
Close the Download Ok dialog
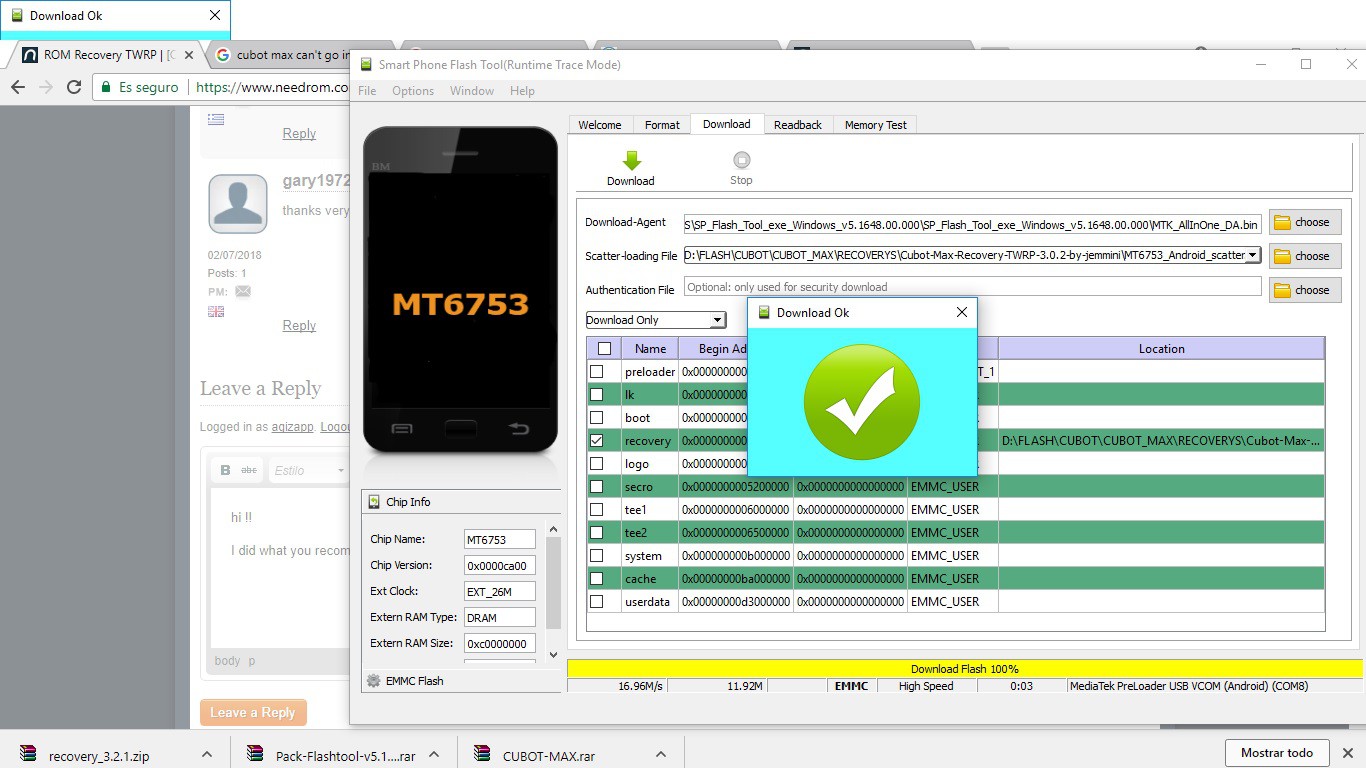pos(962,312)
